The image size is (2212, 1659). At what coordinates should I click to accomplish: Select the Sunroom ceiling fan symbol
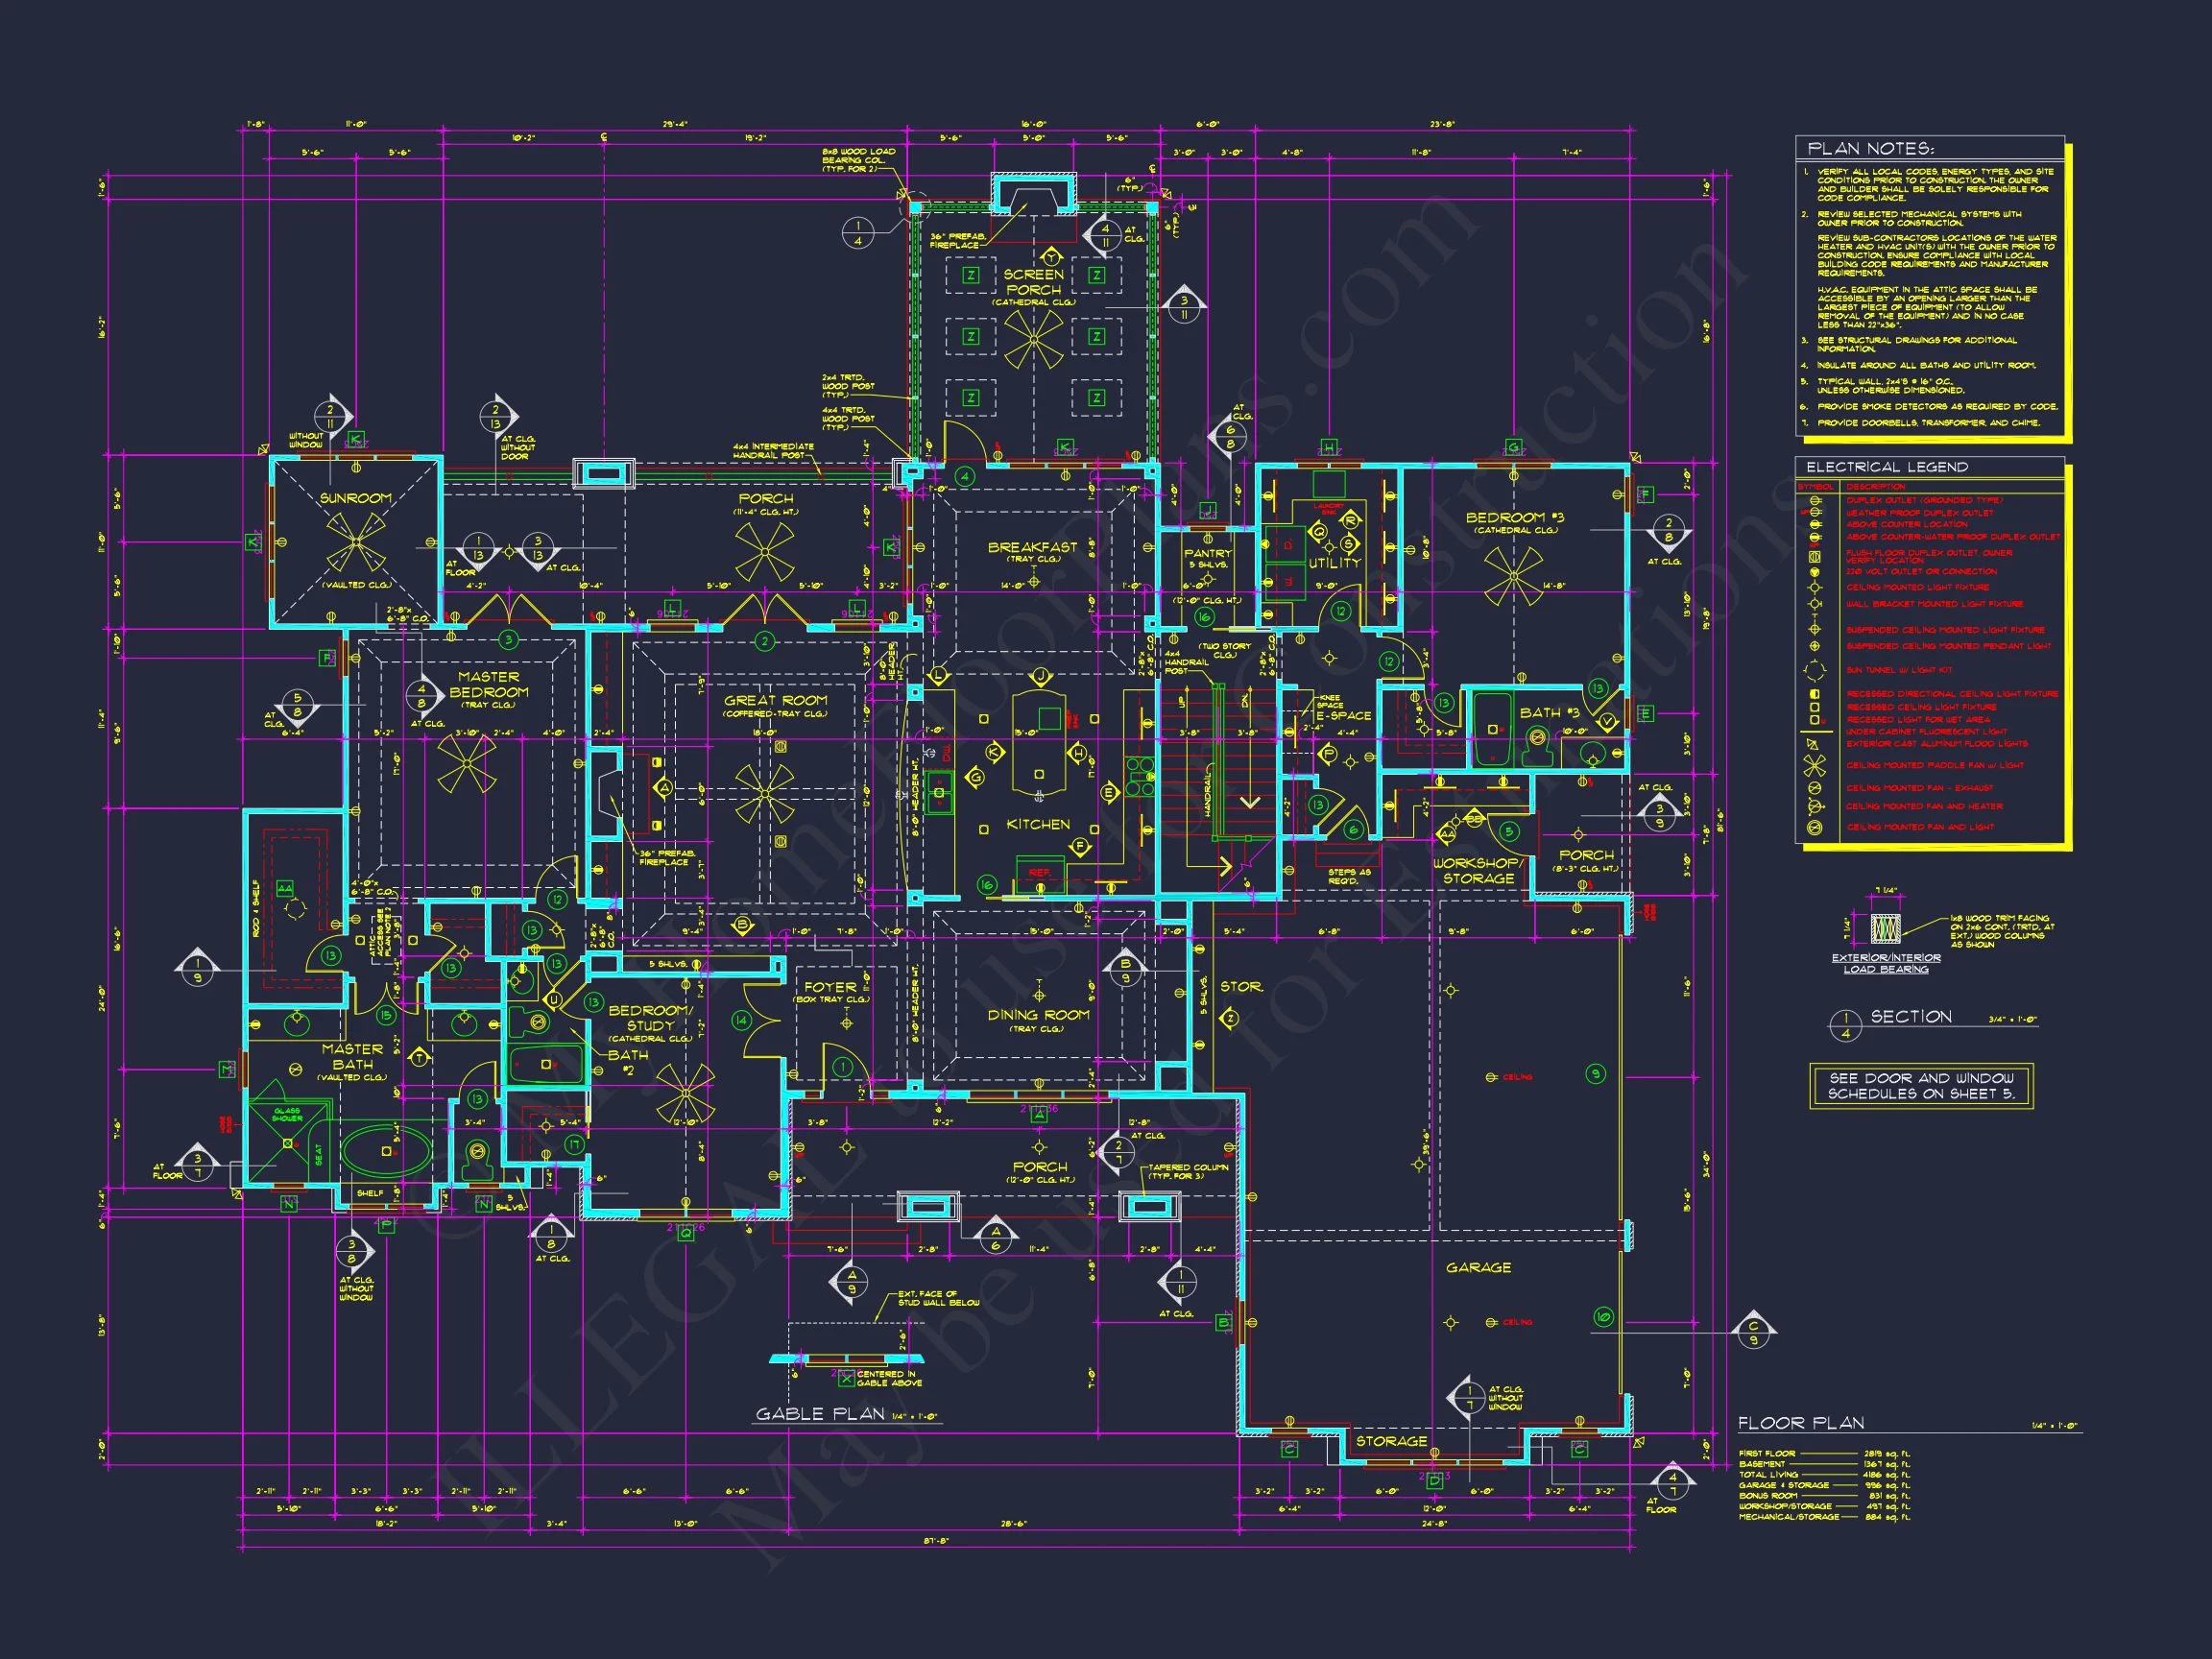[355, 543]
